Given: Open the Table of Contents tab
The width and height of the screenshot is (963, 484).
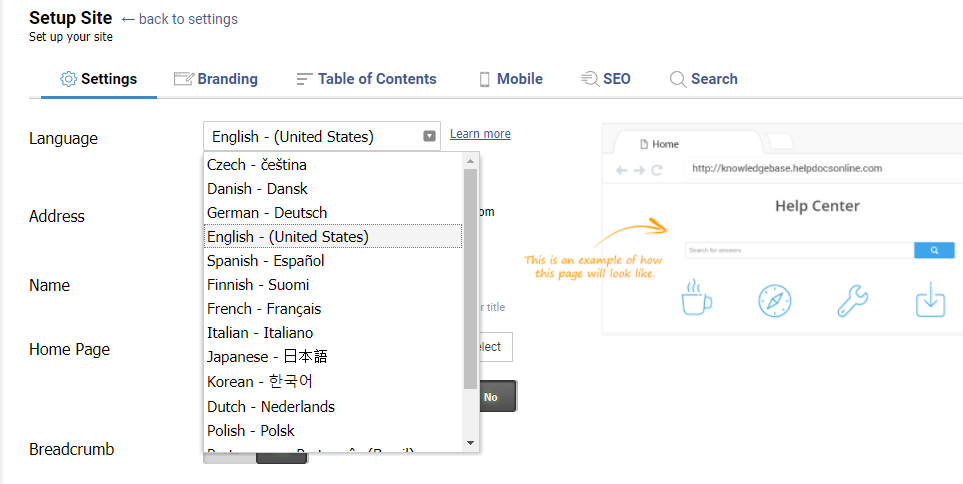Looking at the screenshot, I should (377, 79).
